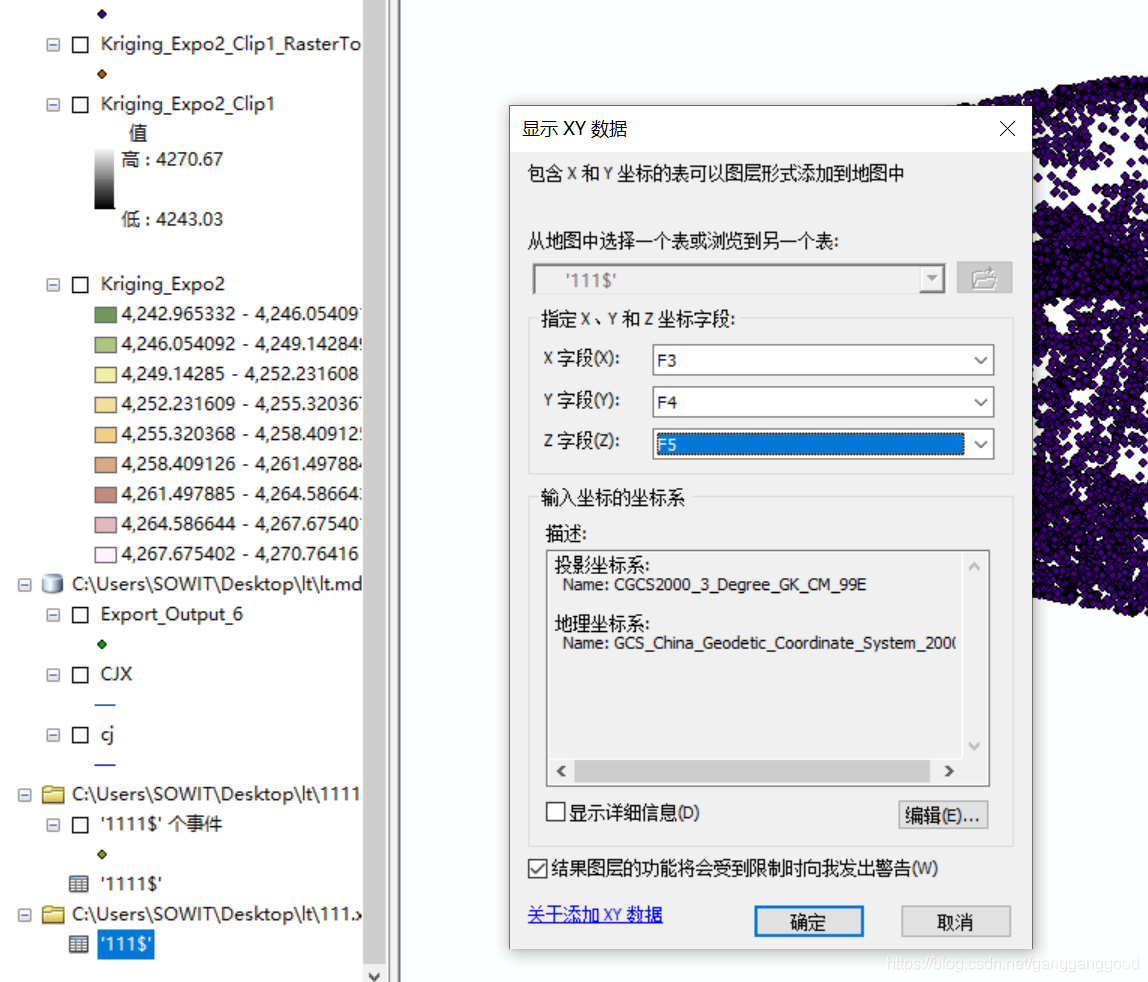Viewport: 1148px width, 982px height.
Task: Click the blue line symbol under CJX
Action: [105, 704]
